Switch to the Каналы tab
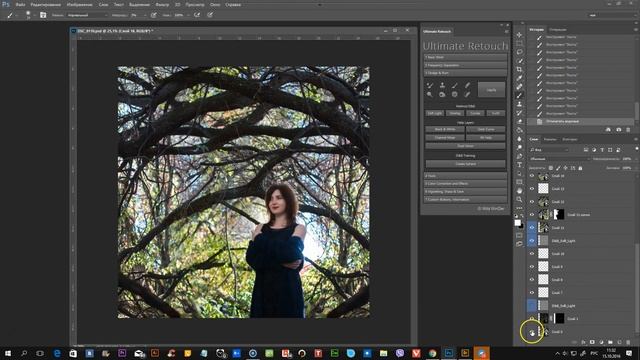This screenshot has width=640, height=360. click(550, 140)
